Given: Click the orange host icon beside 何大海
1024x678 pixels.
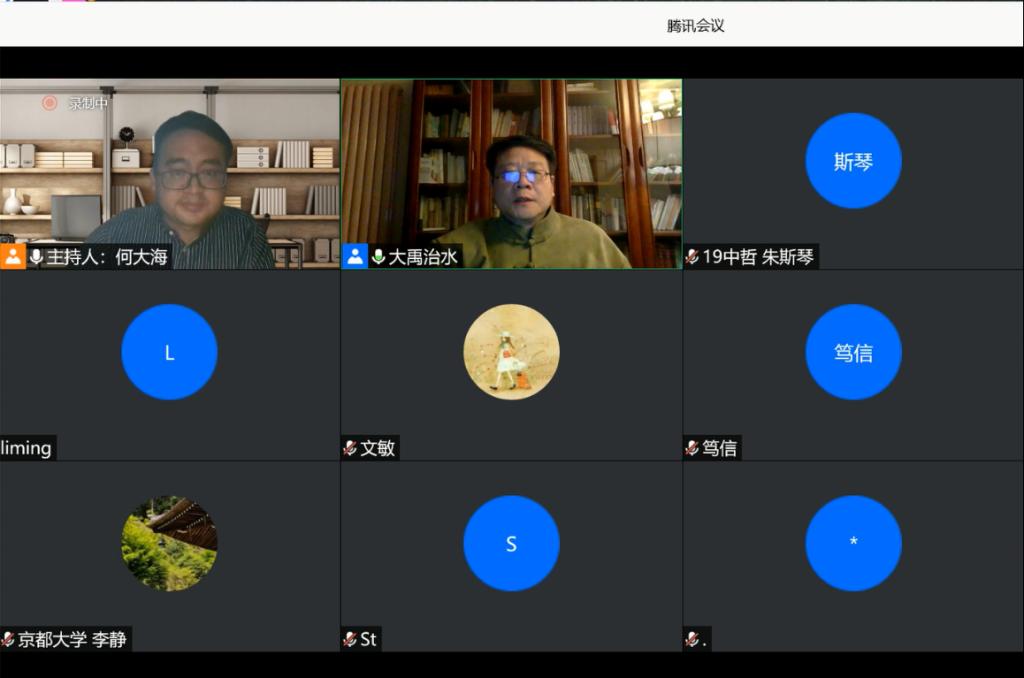Looking at the screenshot, I should click(13, 256).
